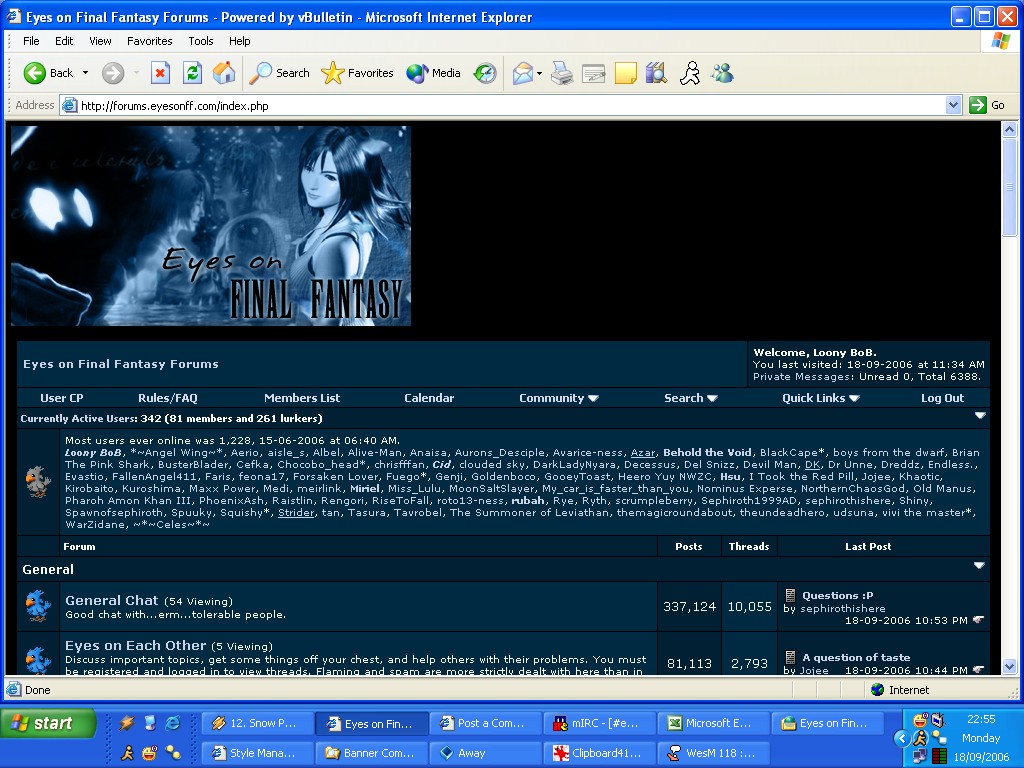This screenshot has height=768, width=1024.
Task: Switch to Style Manager taskbar window
Action: [x=257, y=753]
